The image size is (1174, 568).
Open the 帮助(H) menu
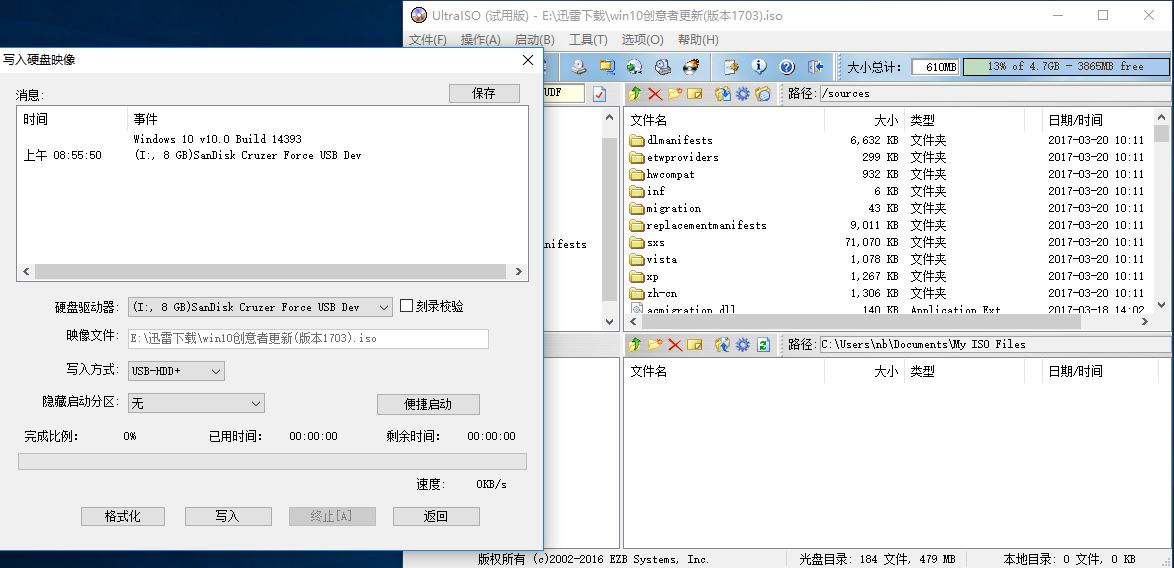click(x=698, y=40)
